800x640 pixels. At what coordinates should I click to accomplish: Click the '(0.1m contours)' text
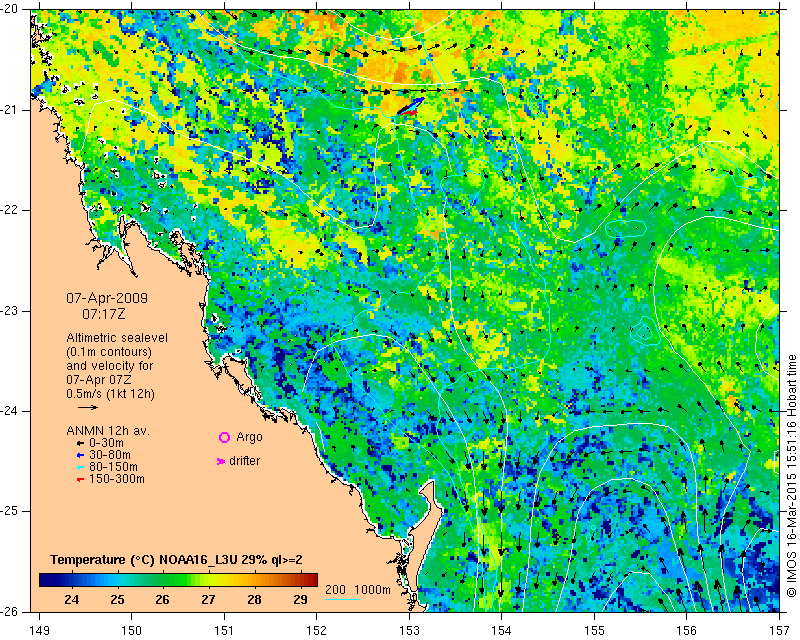109,352
